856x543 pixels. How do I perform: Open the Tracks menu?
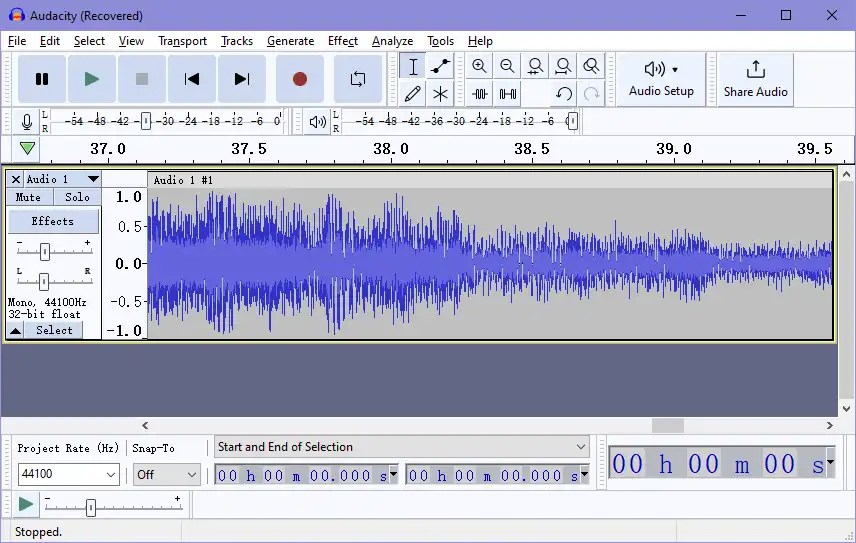(237, 41)
